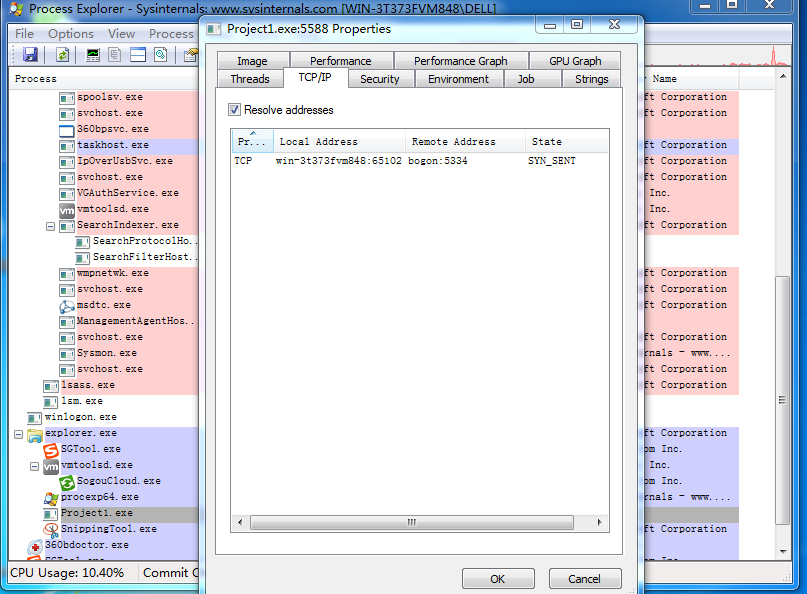Click the find/DLL view document toolbar icon

click(161, 55)
